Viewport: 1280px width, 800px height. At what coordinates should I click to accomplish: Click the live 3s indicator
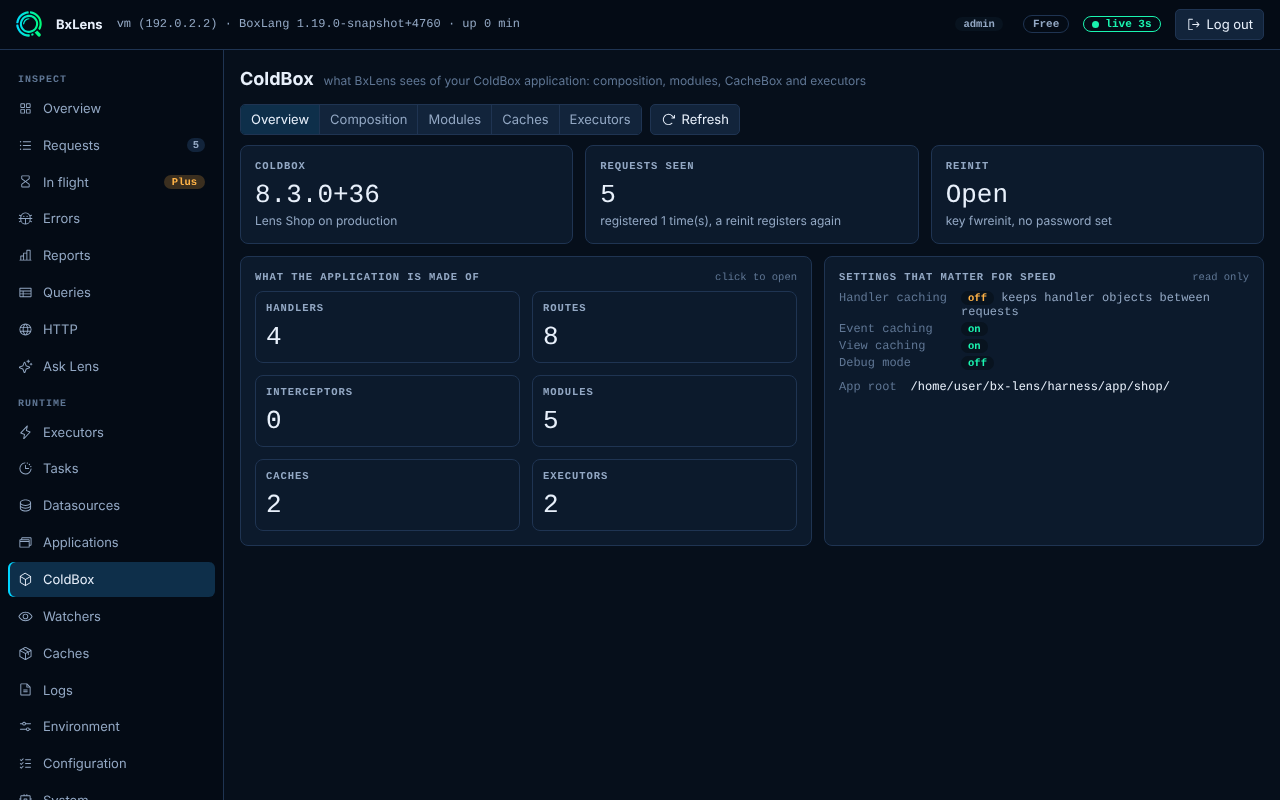(1122, 24)
